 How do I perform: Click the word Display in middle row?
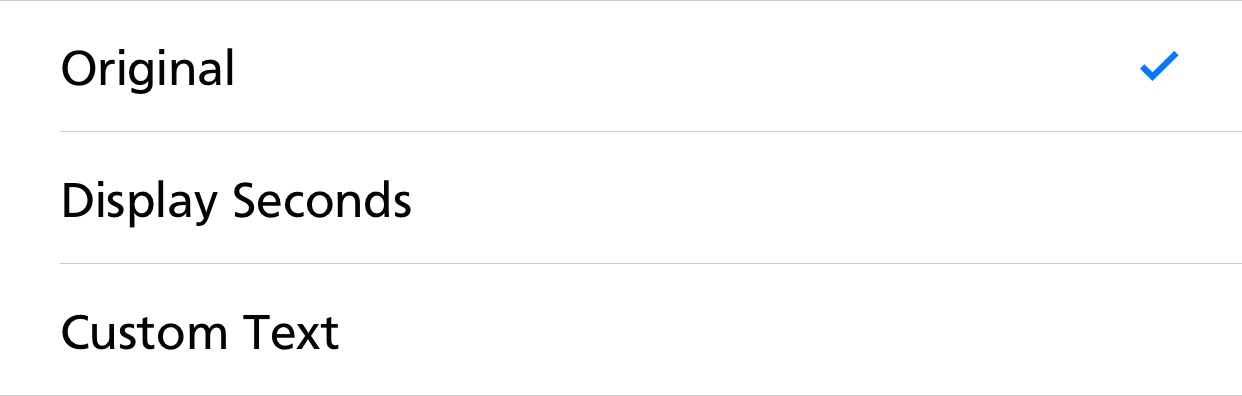click(x=139, y=203)
